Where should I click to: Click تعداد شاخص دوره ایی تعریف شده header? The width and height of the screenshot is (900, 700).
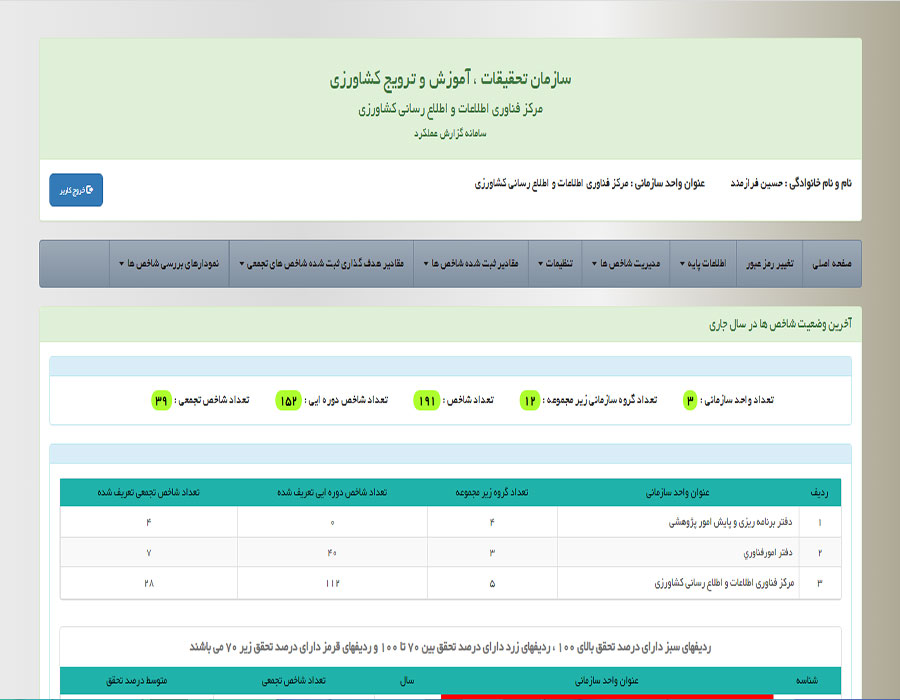point(332,492)
